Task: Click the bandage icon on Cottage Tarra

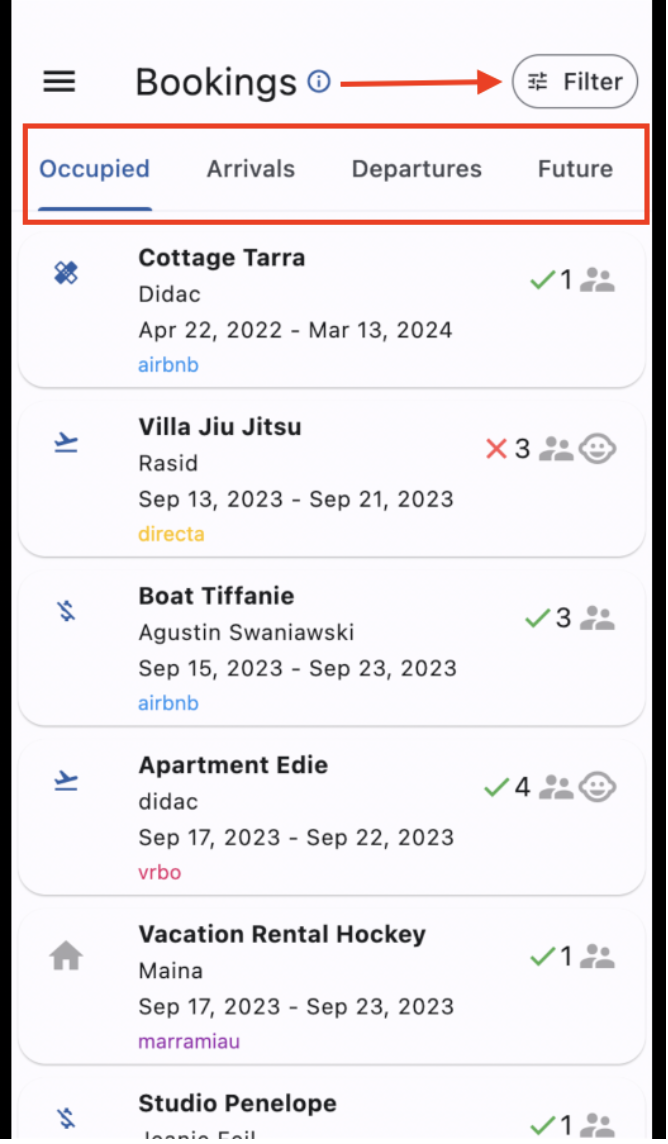Action: [x=65, y=272]
